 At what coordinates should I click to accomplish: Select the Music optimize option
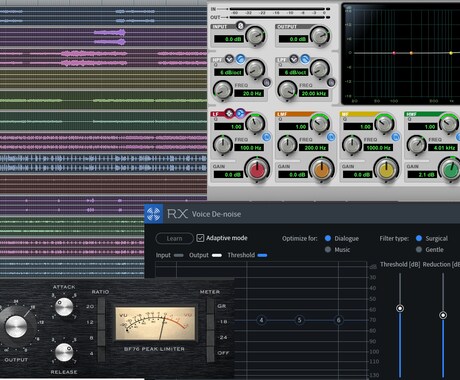tap(328, 249)
